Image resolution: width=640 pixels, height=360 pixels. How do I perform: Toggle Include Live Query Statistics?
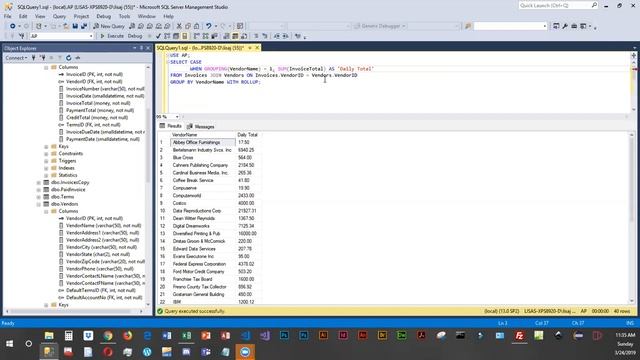tap(205, 36)
